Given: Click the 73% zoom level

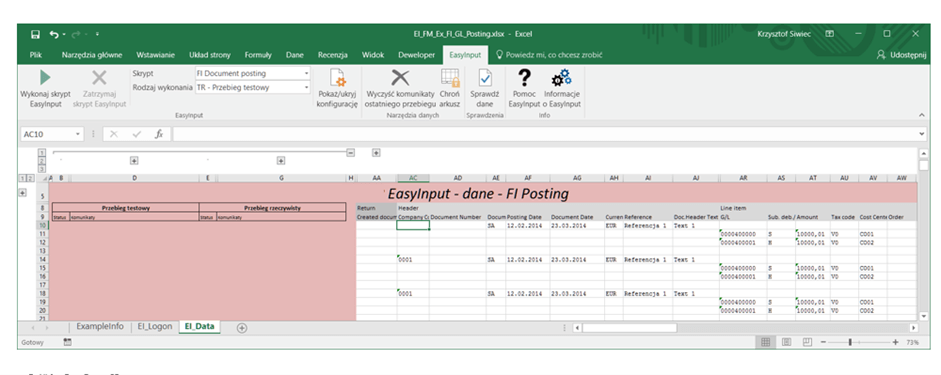Looking at the screenshot, I should pos(913,342).
